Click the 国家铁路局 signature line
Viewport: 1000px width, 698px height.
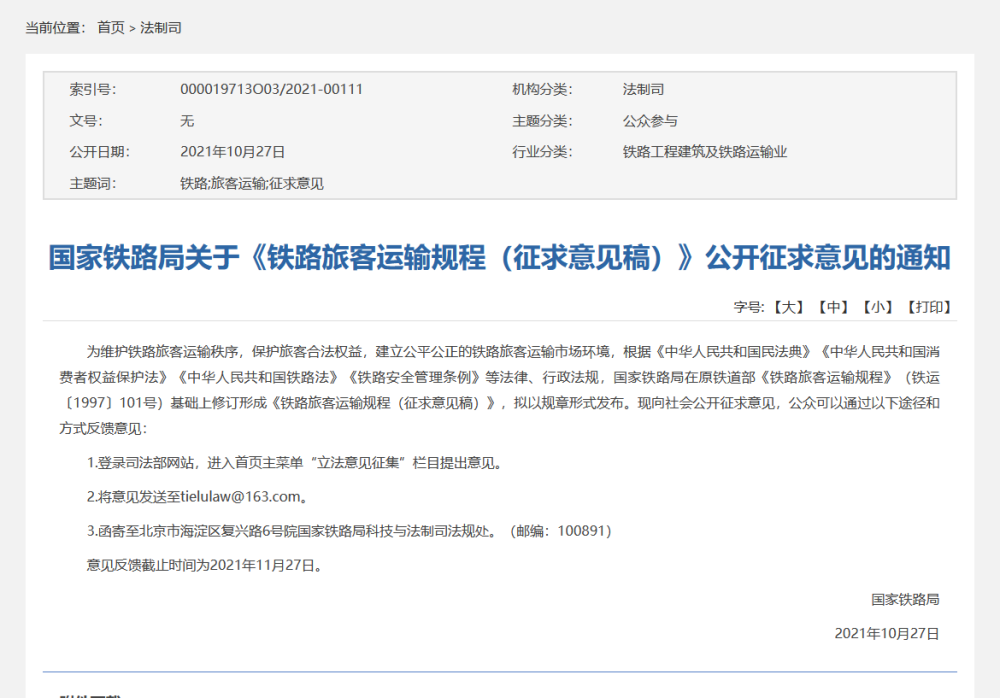coord(905,600)
